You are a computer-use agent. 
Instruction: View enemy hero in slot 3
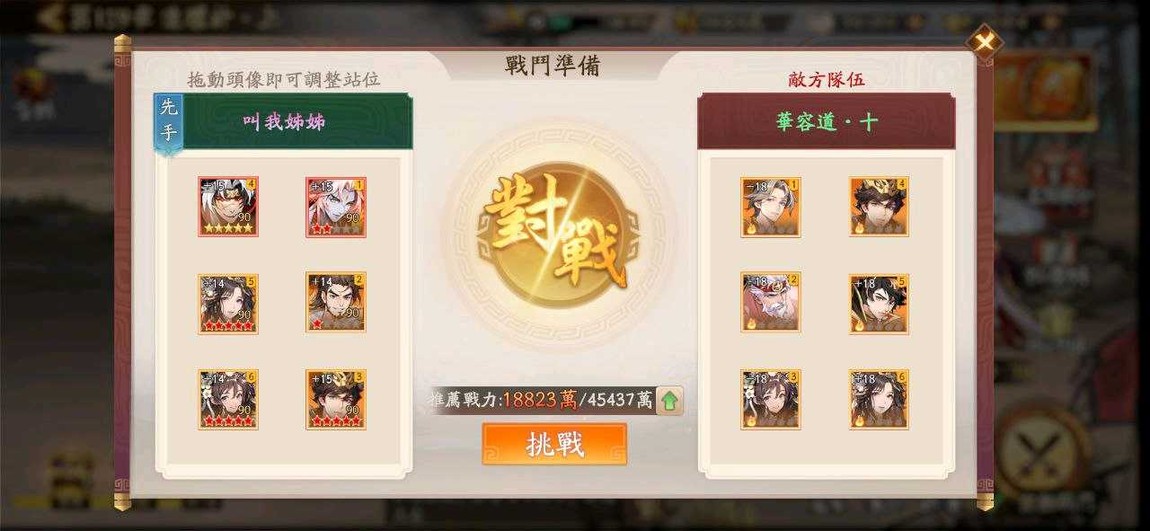[x=771, y=399]
